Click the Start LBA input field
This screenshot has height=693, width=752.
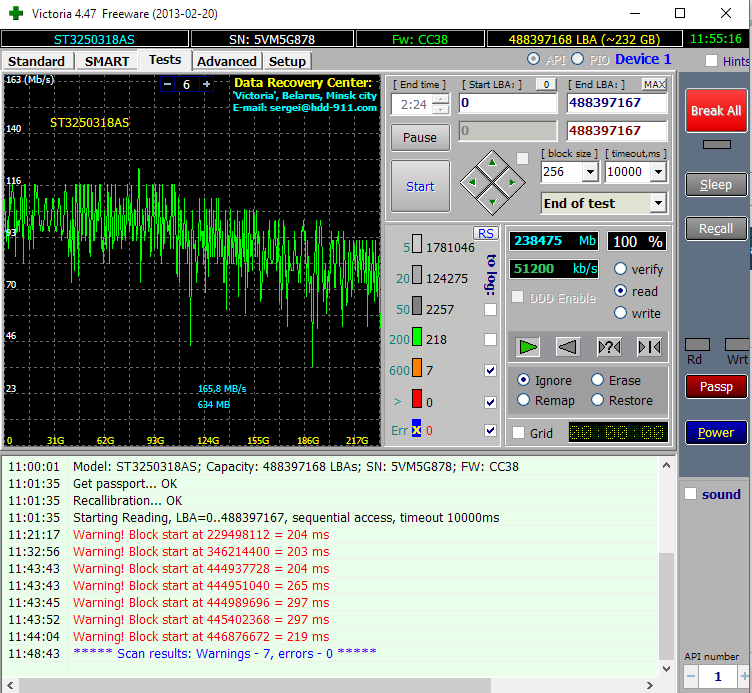[507, 103]
